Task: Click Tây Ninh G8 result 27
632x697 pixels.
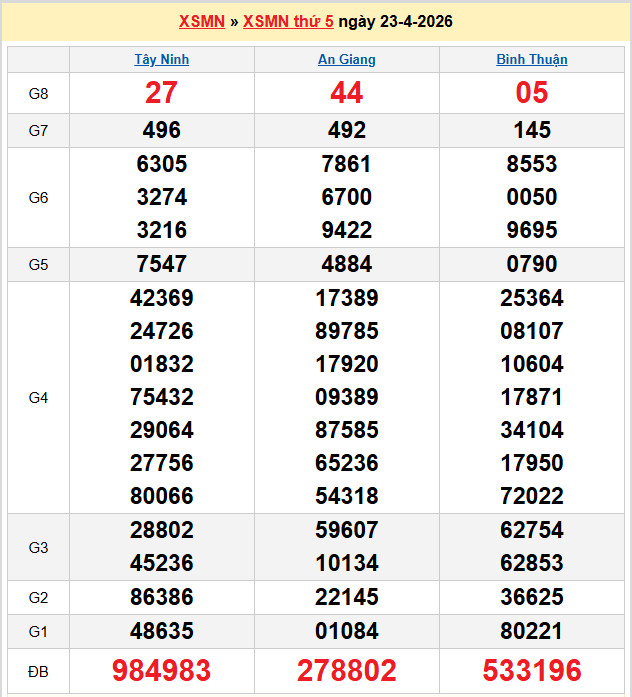Action: (162, 93)
